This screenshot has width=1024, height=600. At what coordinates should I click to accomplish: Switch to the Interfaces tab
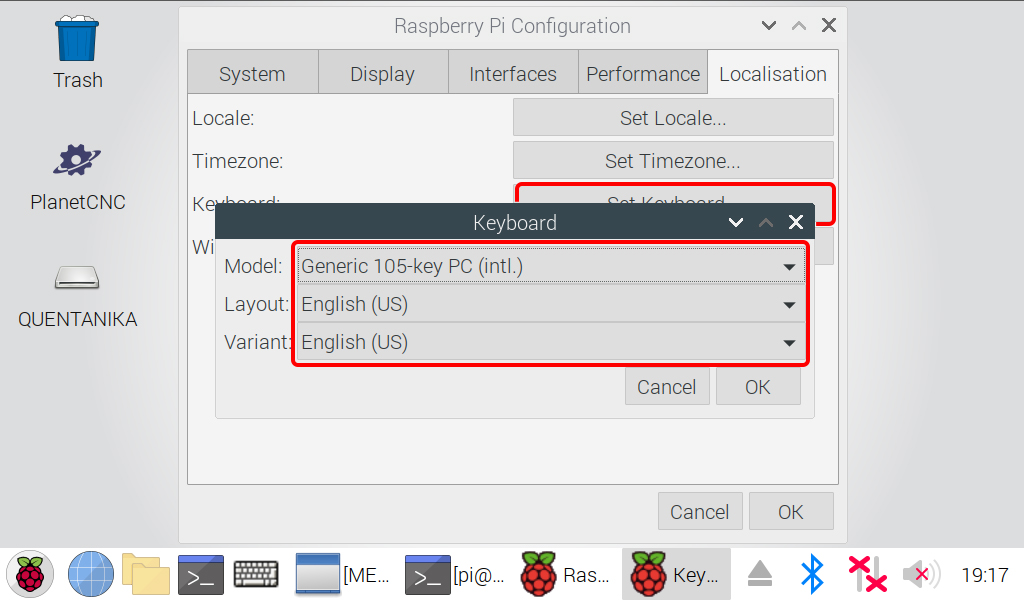click(513, 74)
